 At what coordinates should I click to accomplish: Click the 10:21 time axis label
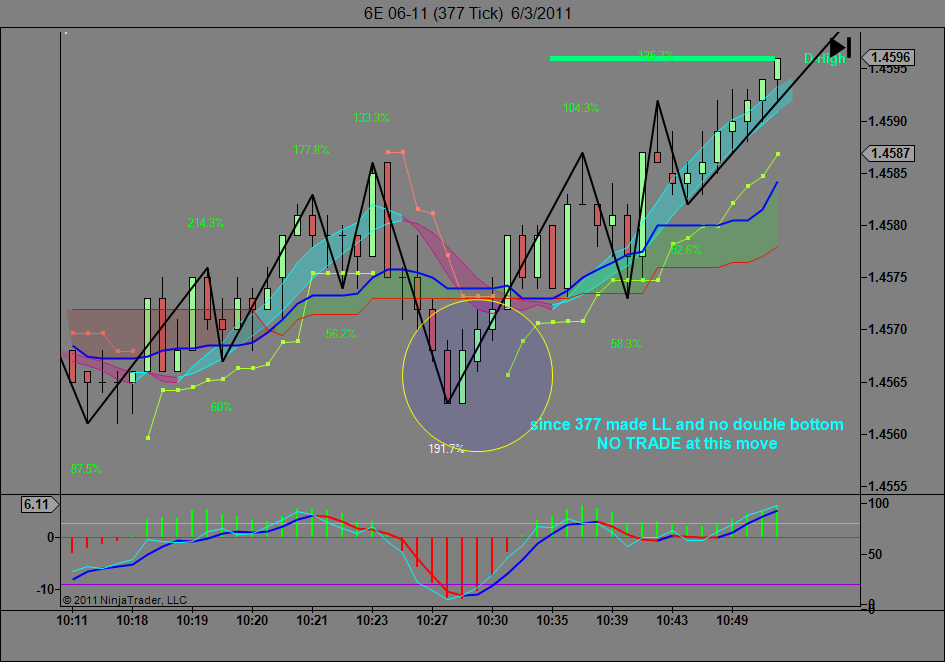(312, 620)
